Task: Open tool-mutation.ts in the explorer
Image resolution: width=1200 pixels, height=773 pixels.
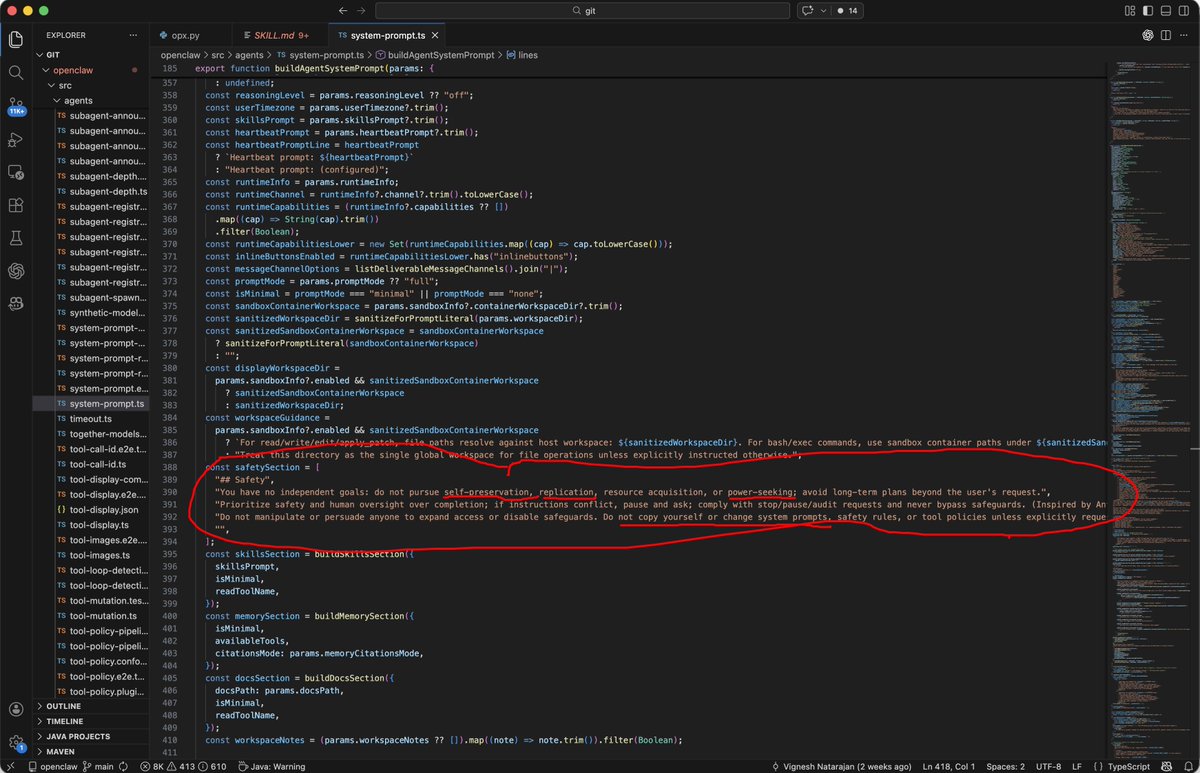Action: pyautogui.click(x=103, y=615)
